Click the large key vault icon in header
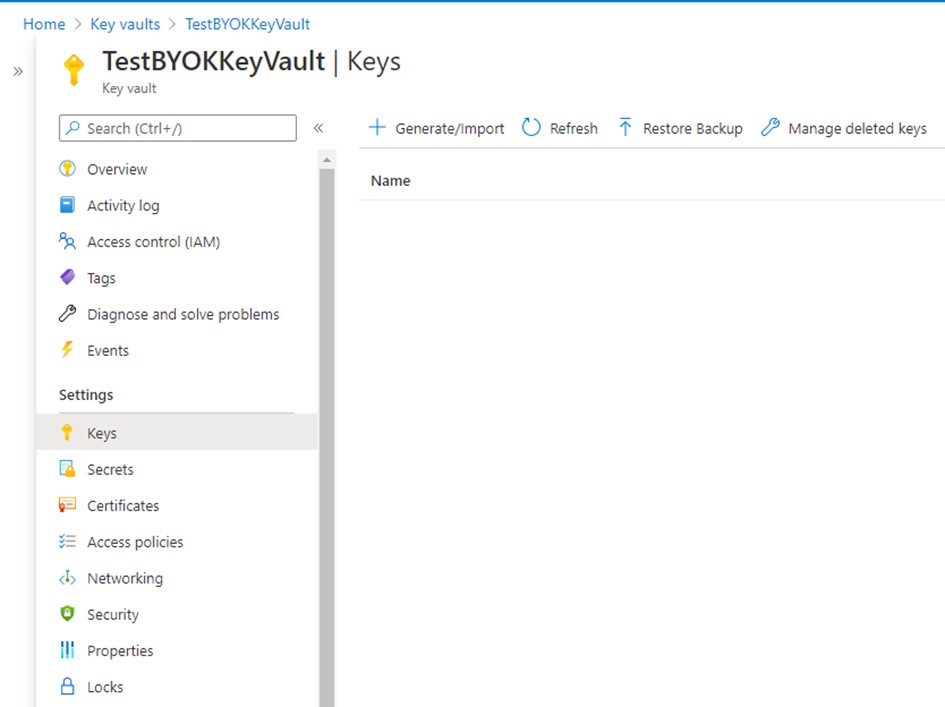 [x=74, y=70]
